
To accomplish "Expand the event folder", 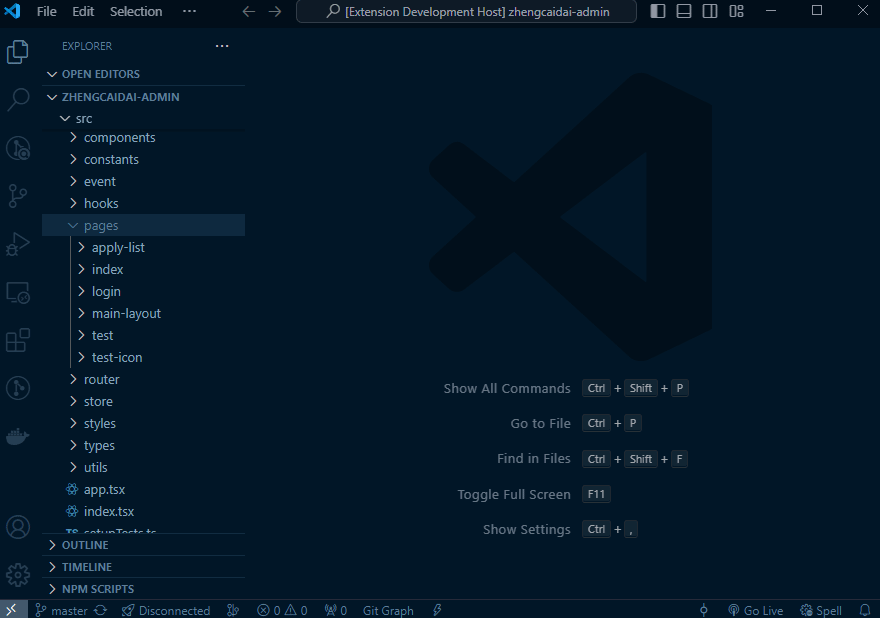I will coord(144,181).
